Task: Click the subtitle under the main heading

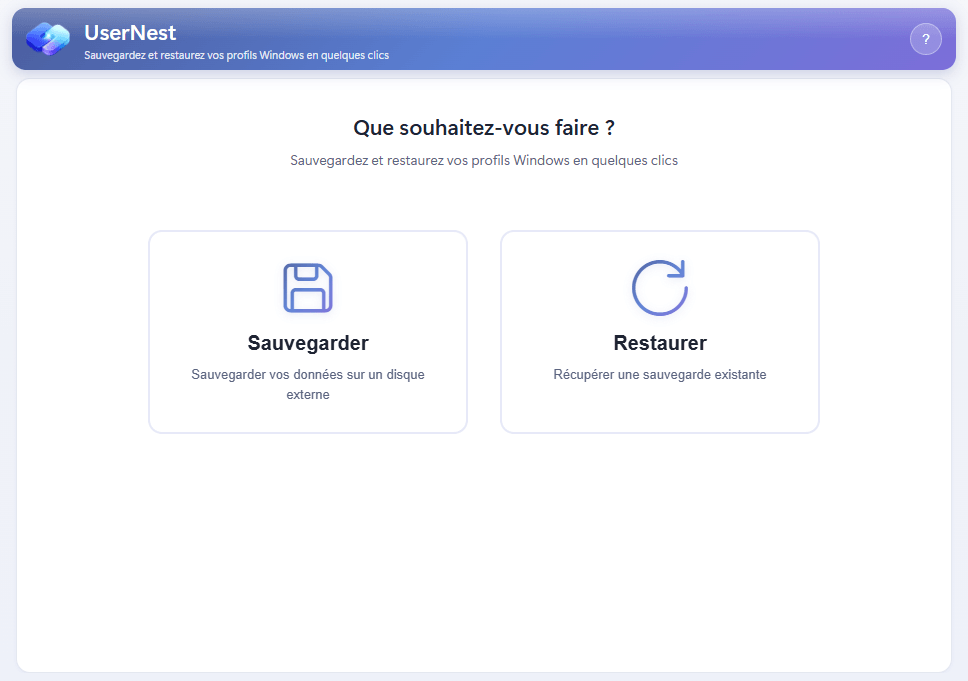Action: click(x=484, y=160)
